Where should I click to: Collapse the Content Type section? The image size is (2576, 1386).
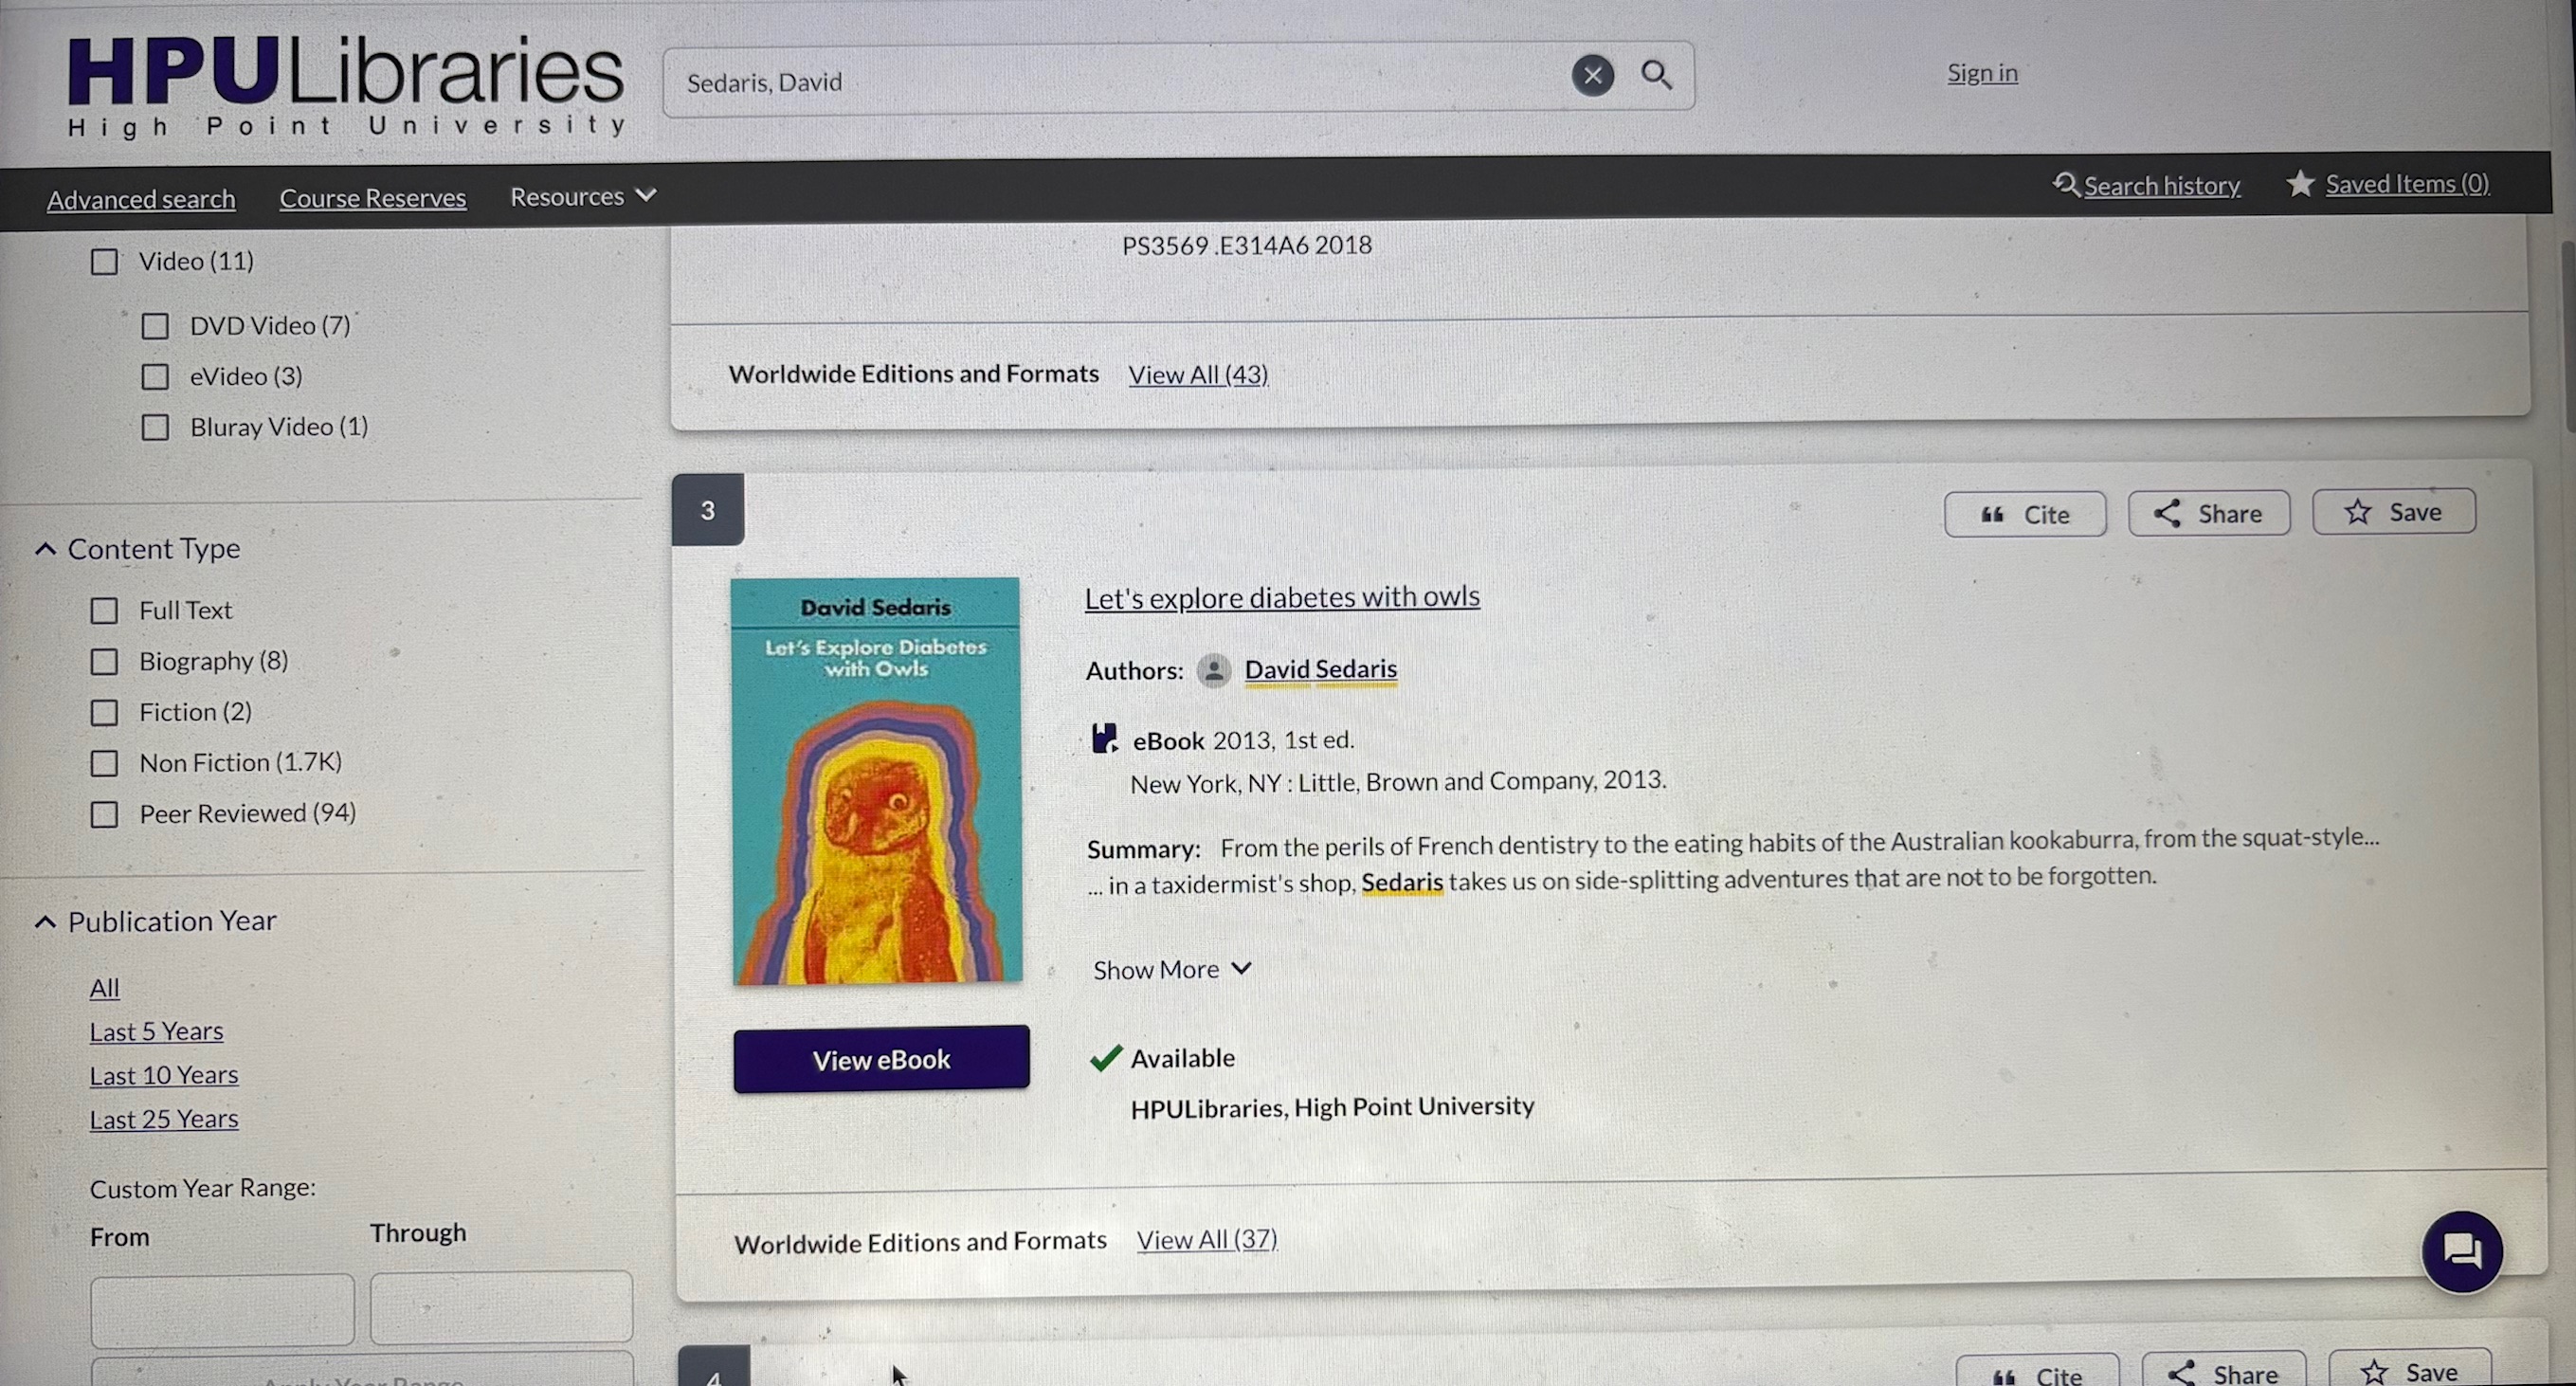tap(45, 549)
